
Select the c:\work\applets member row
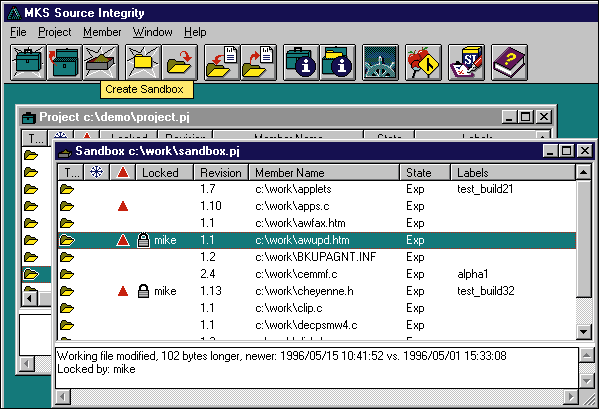tap(317, 189)
